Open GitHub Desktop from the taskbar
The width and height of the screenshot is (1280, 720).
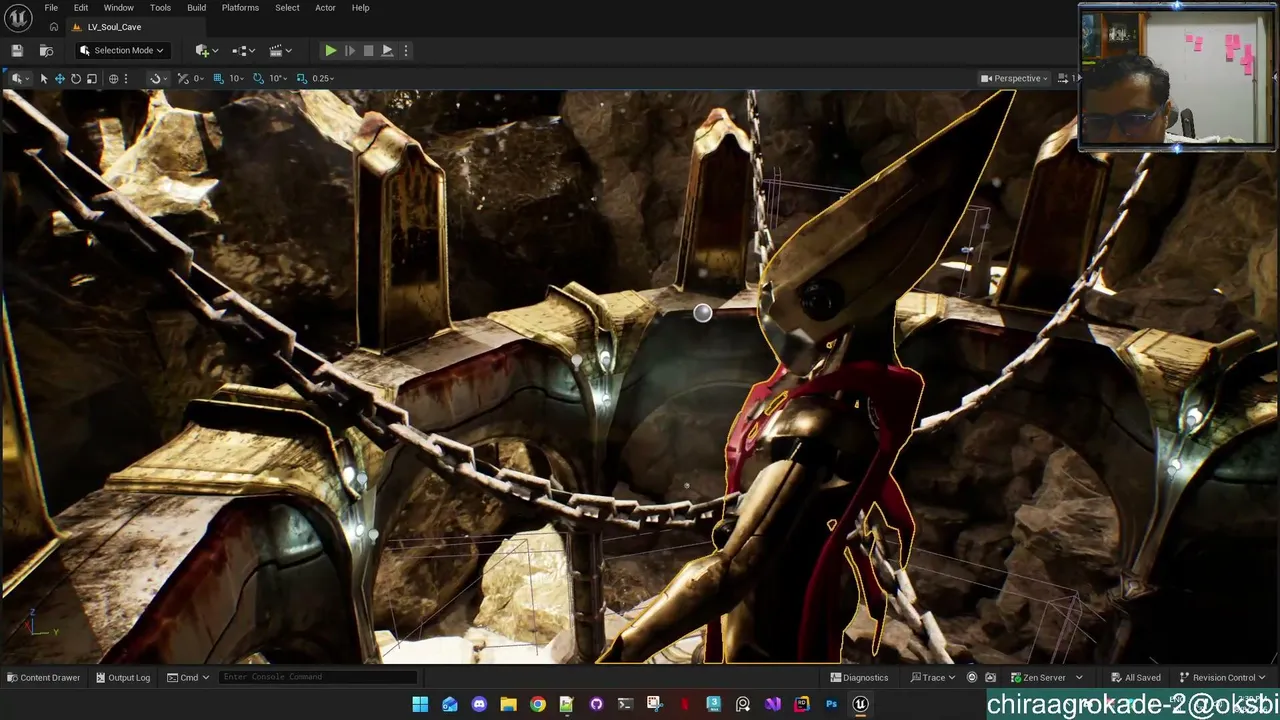[596, 704]
